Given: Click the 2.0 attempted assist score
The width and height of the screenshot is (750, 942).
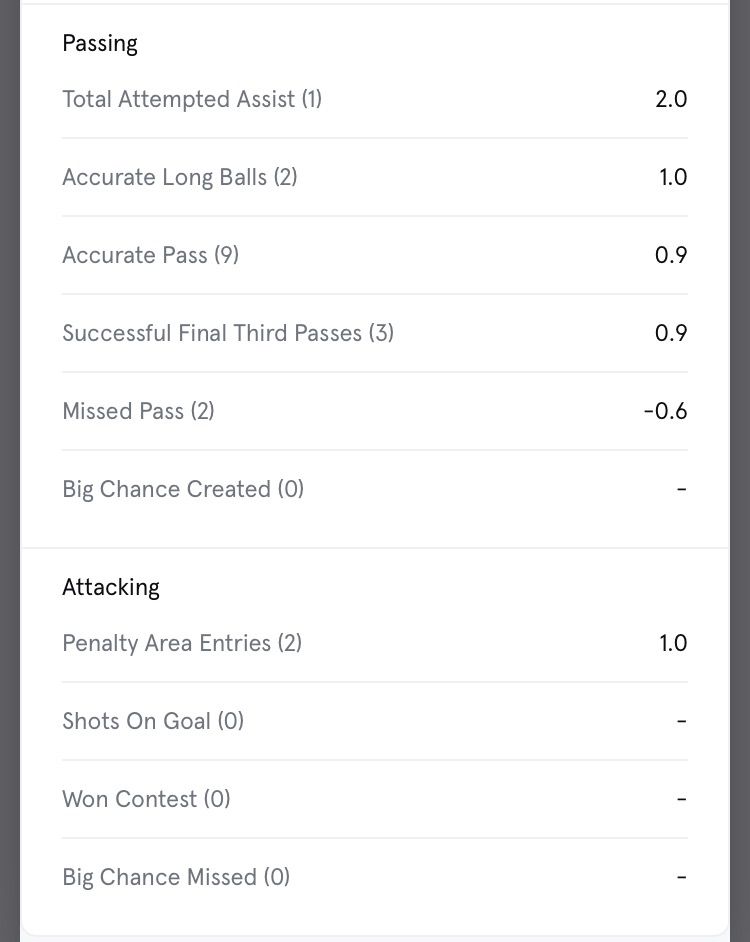Looking at the screenshot, I should click(671, 99).
